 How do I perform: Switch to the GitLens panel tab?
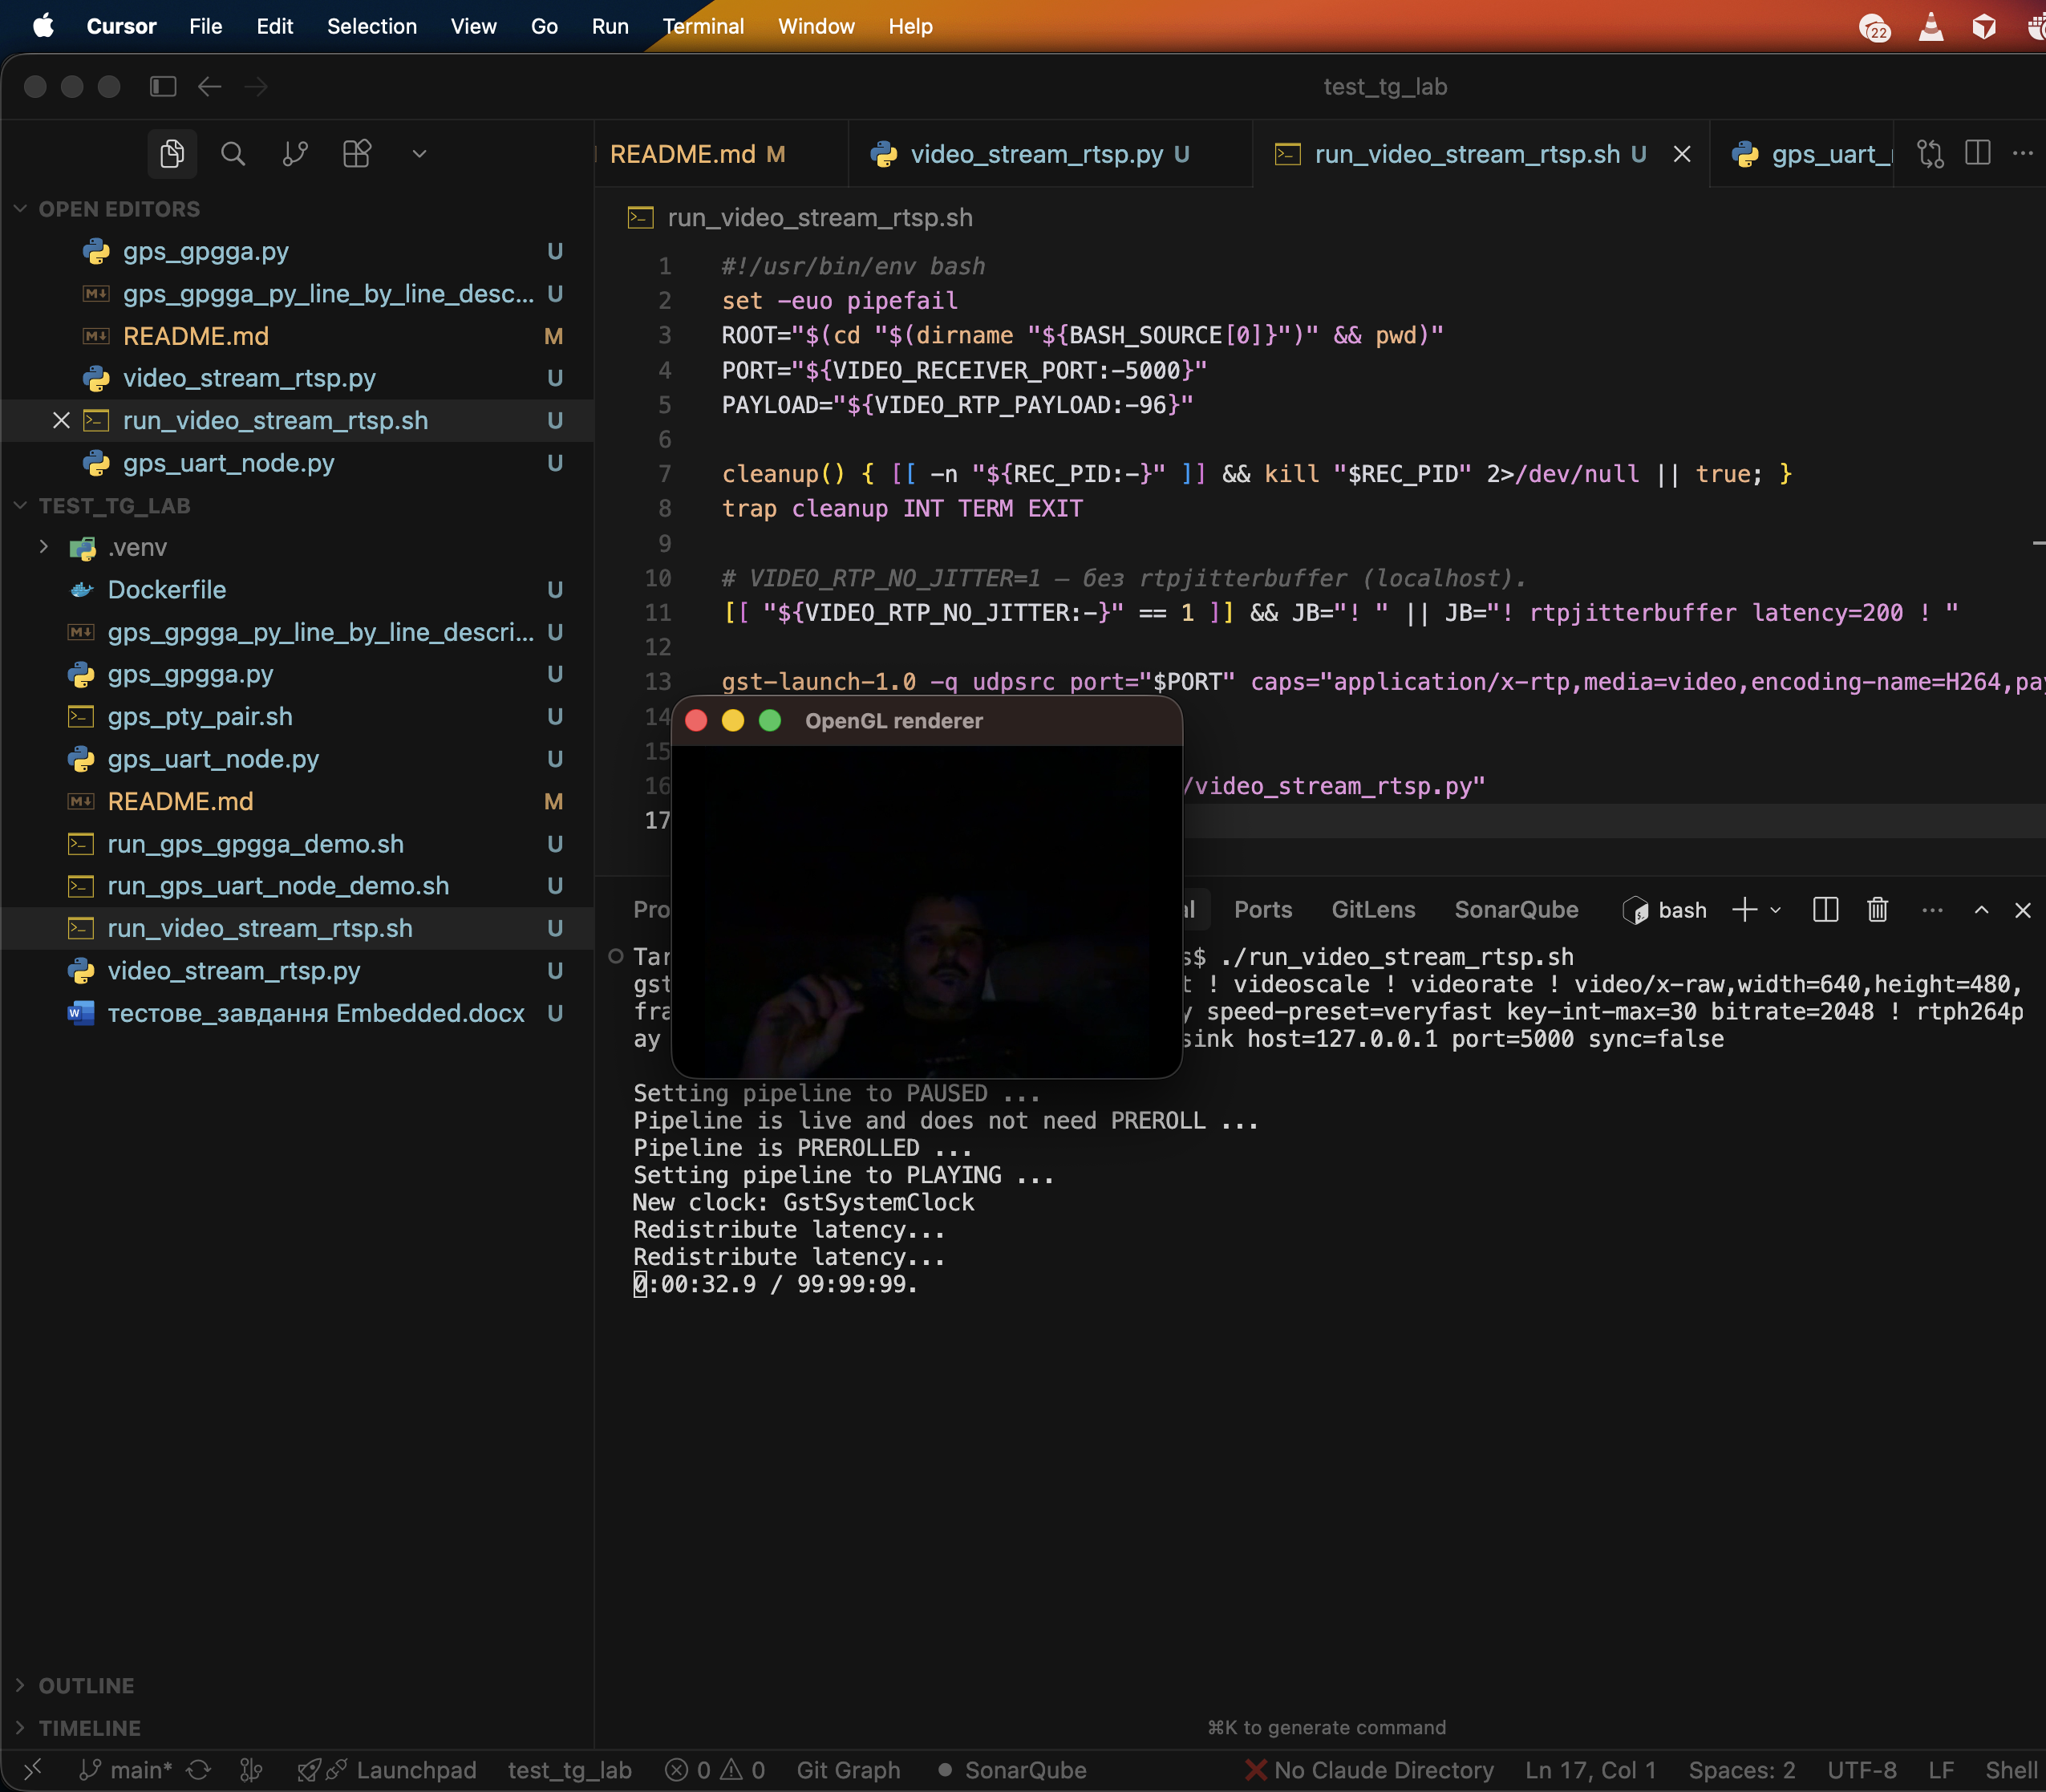[1373, 910]
